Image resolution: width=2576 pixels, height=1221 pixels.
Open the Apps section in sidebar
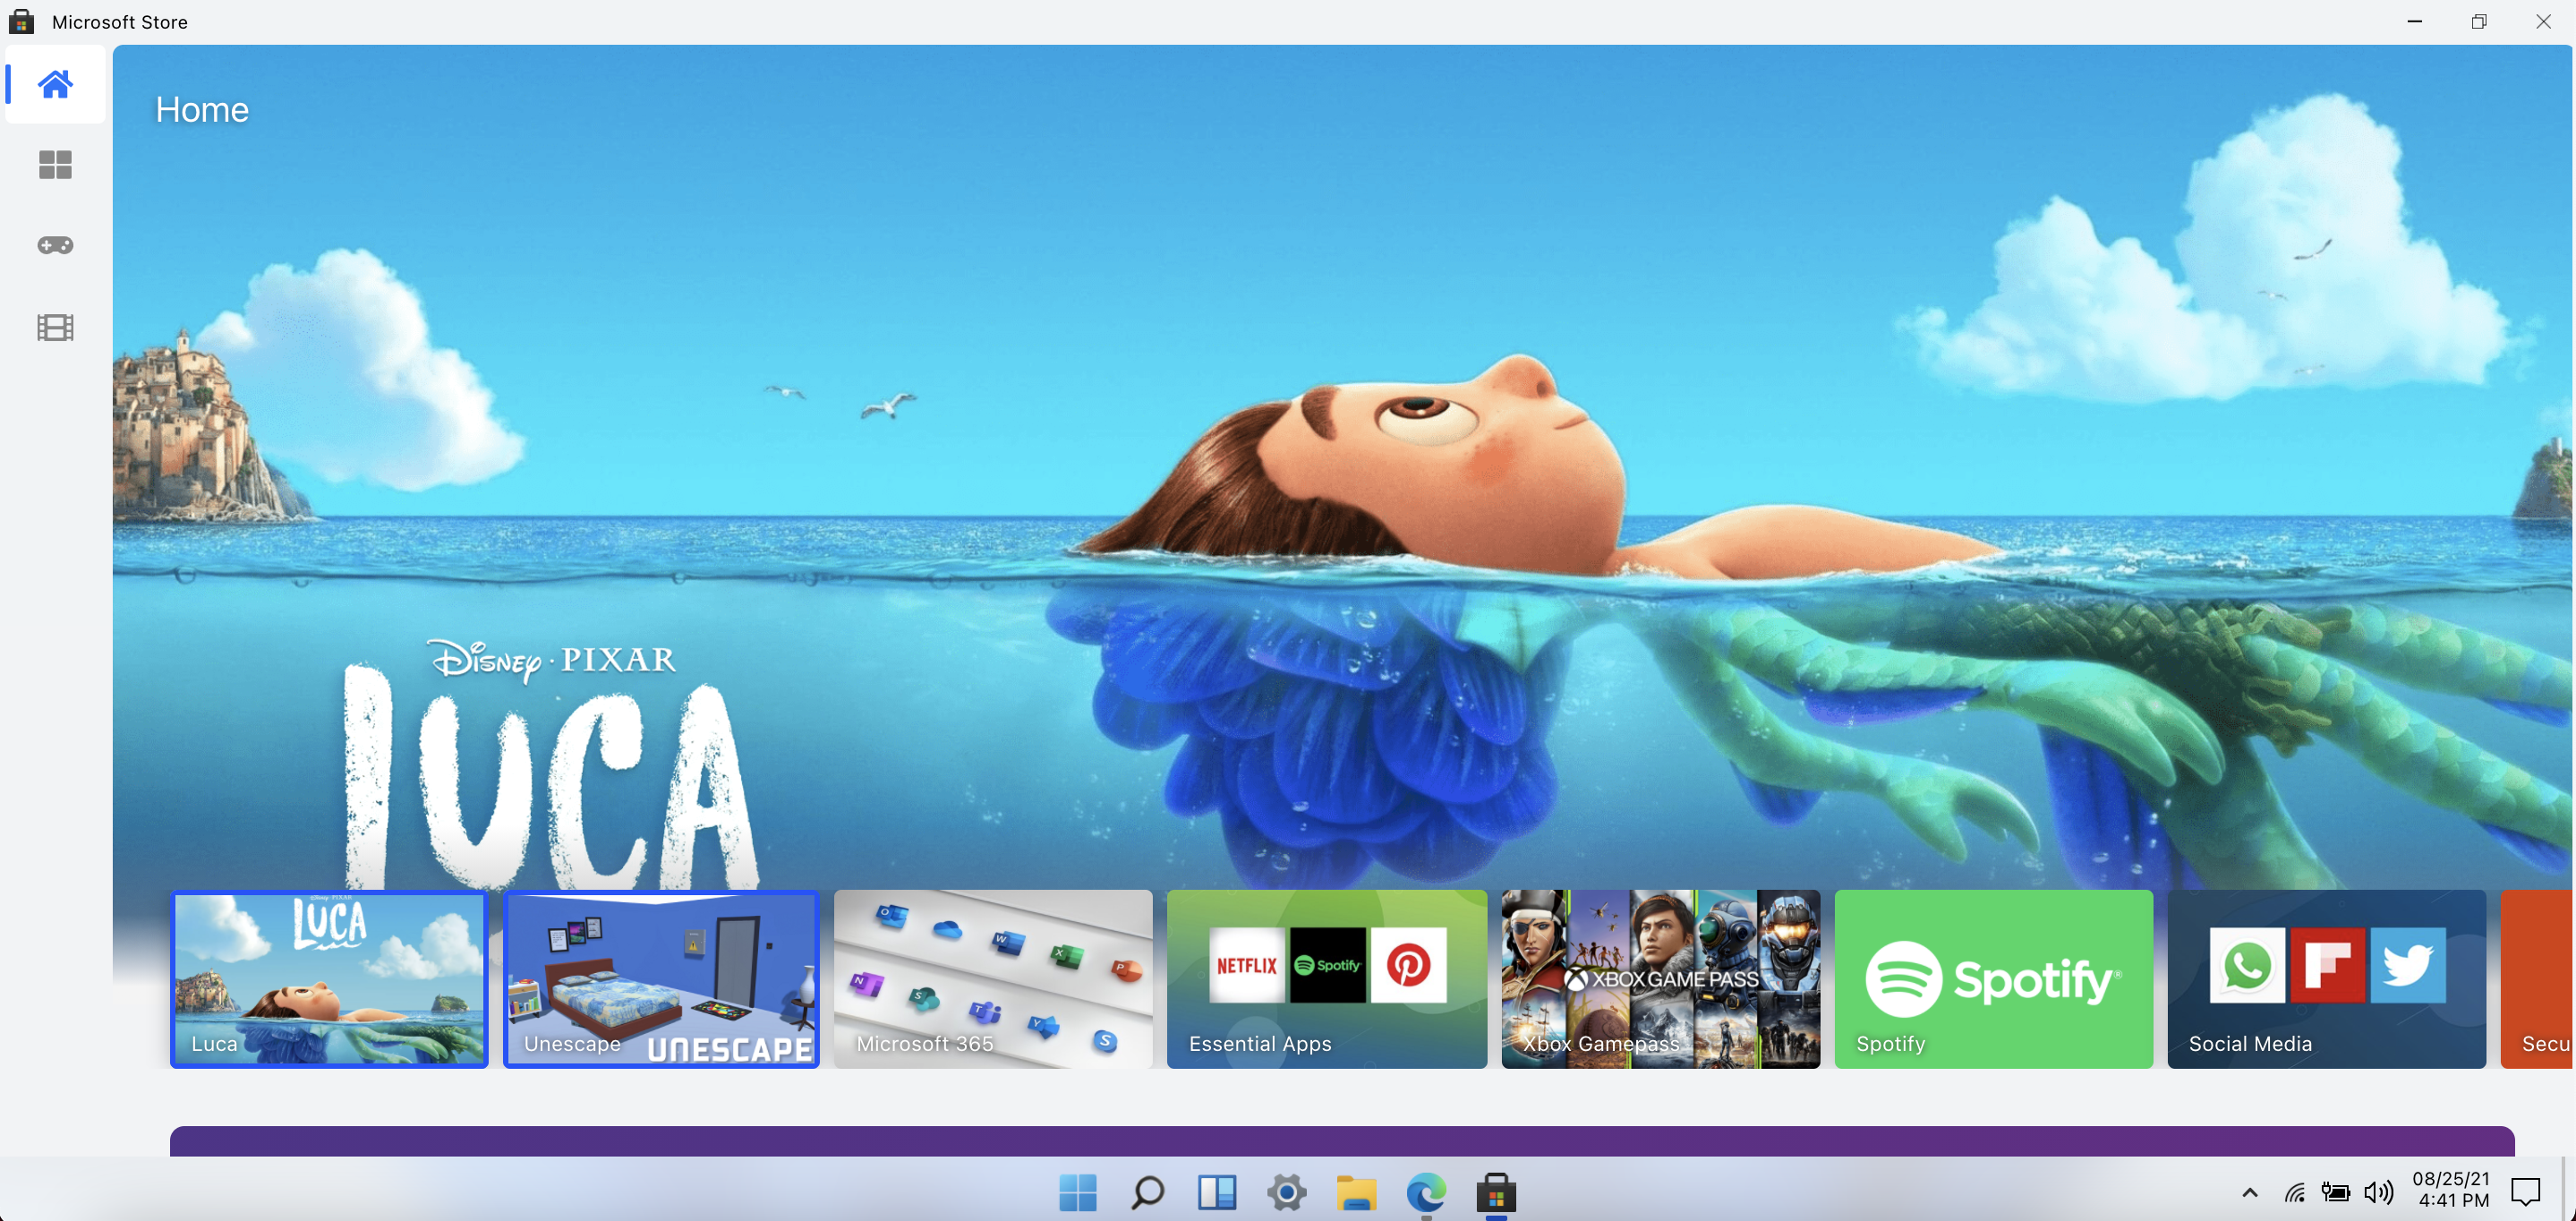55,165
